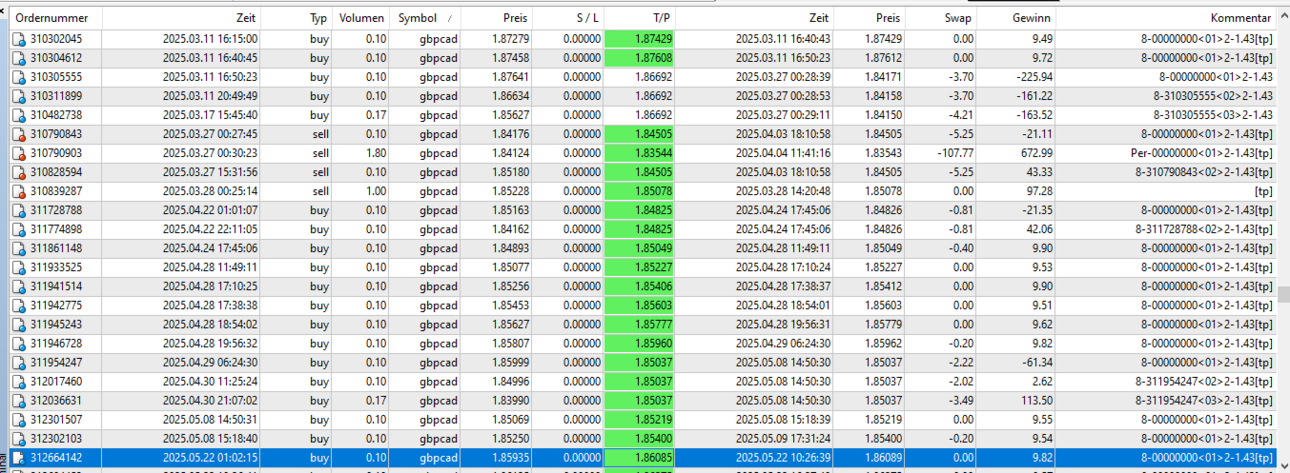Viewport: 1290px width, 473px height.
Task: Click the order icon beside 312302103
Action: 19,438
